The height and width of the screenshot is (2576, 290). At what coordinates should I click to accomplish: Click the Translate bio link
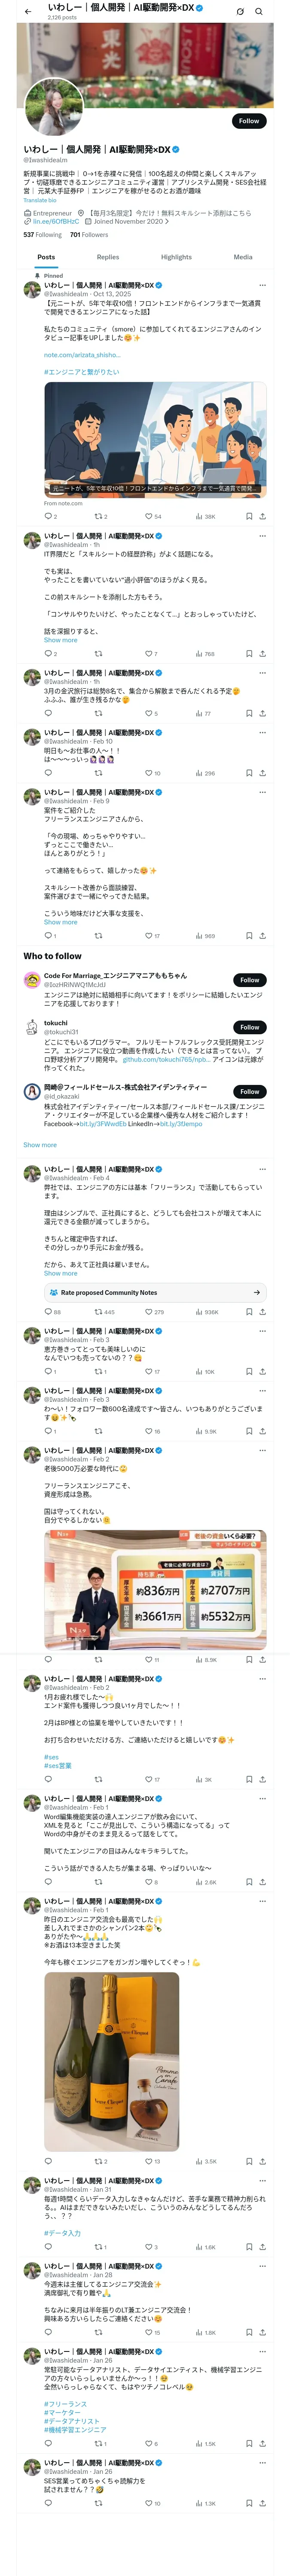[x=40, y=200]
